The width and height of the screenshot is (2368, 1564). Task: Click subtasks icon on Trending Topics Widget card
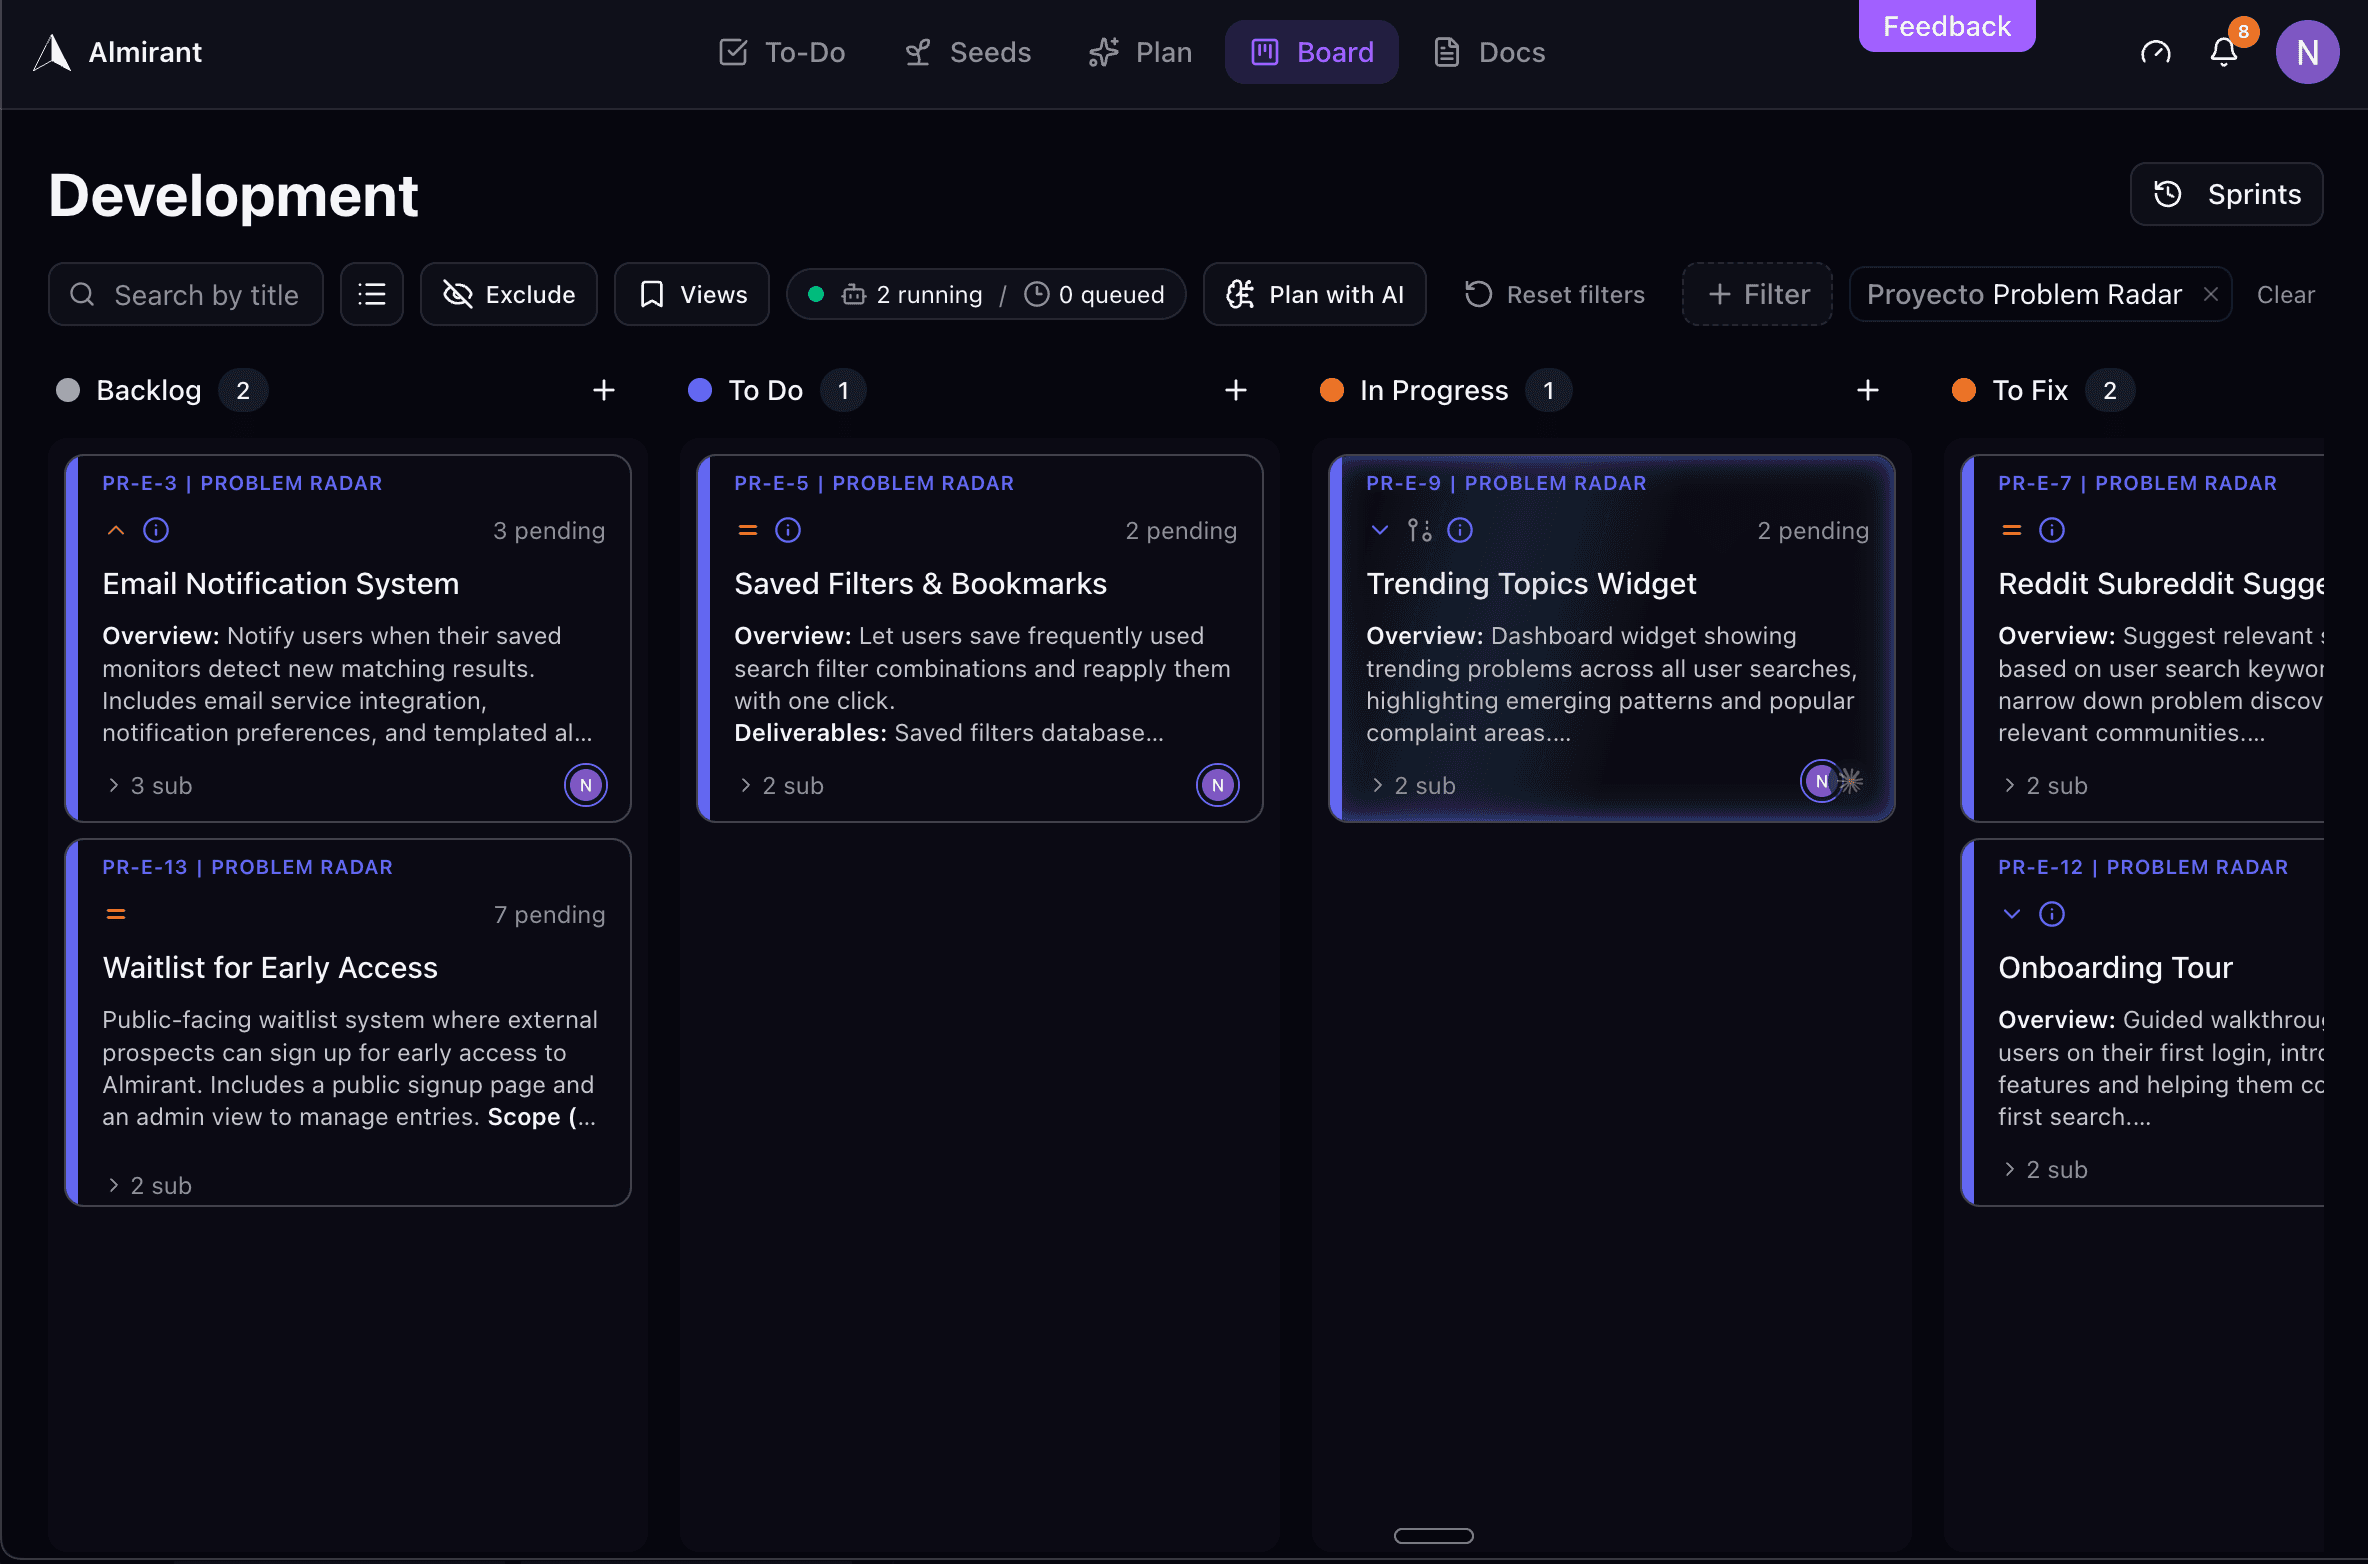1418,530
